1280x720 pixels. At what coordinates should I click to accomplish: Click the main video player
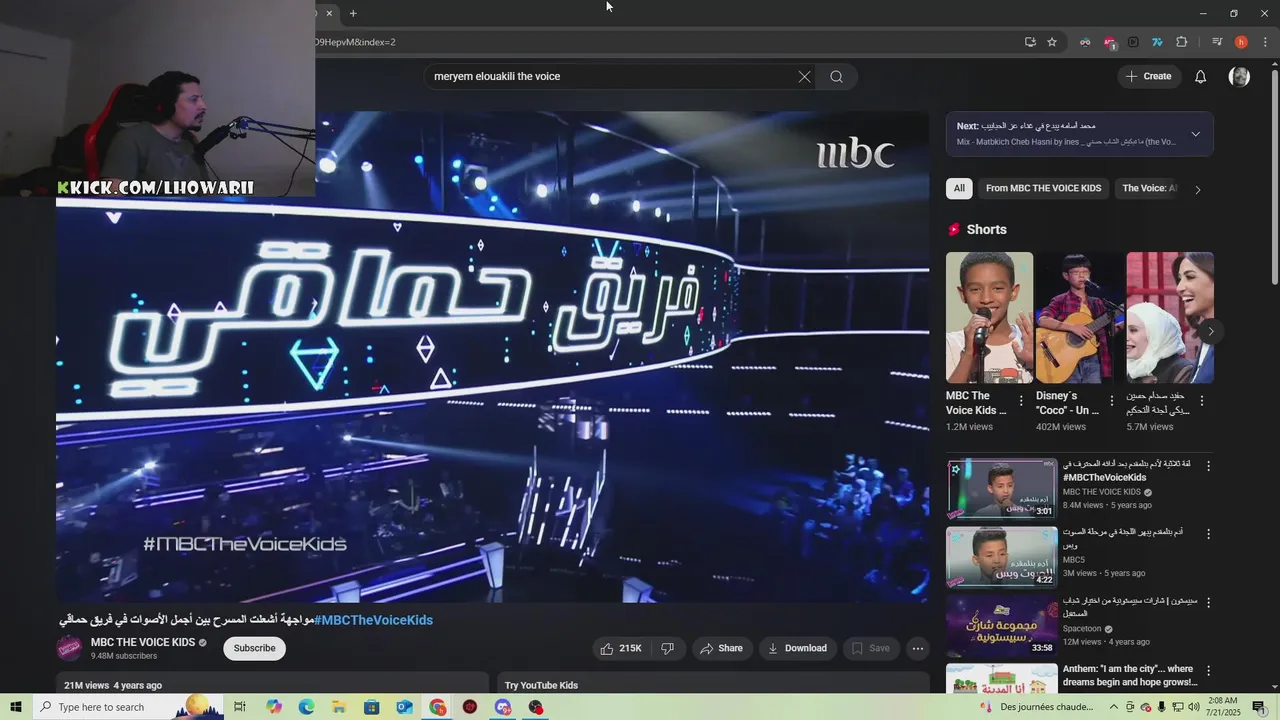coord(493,356)
